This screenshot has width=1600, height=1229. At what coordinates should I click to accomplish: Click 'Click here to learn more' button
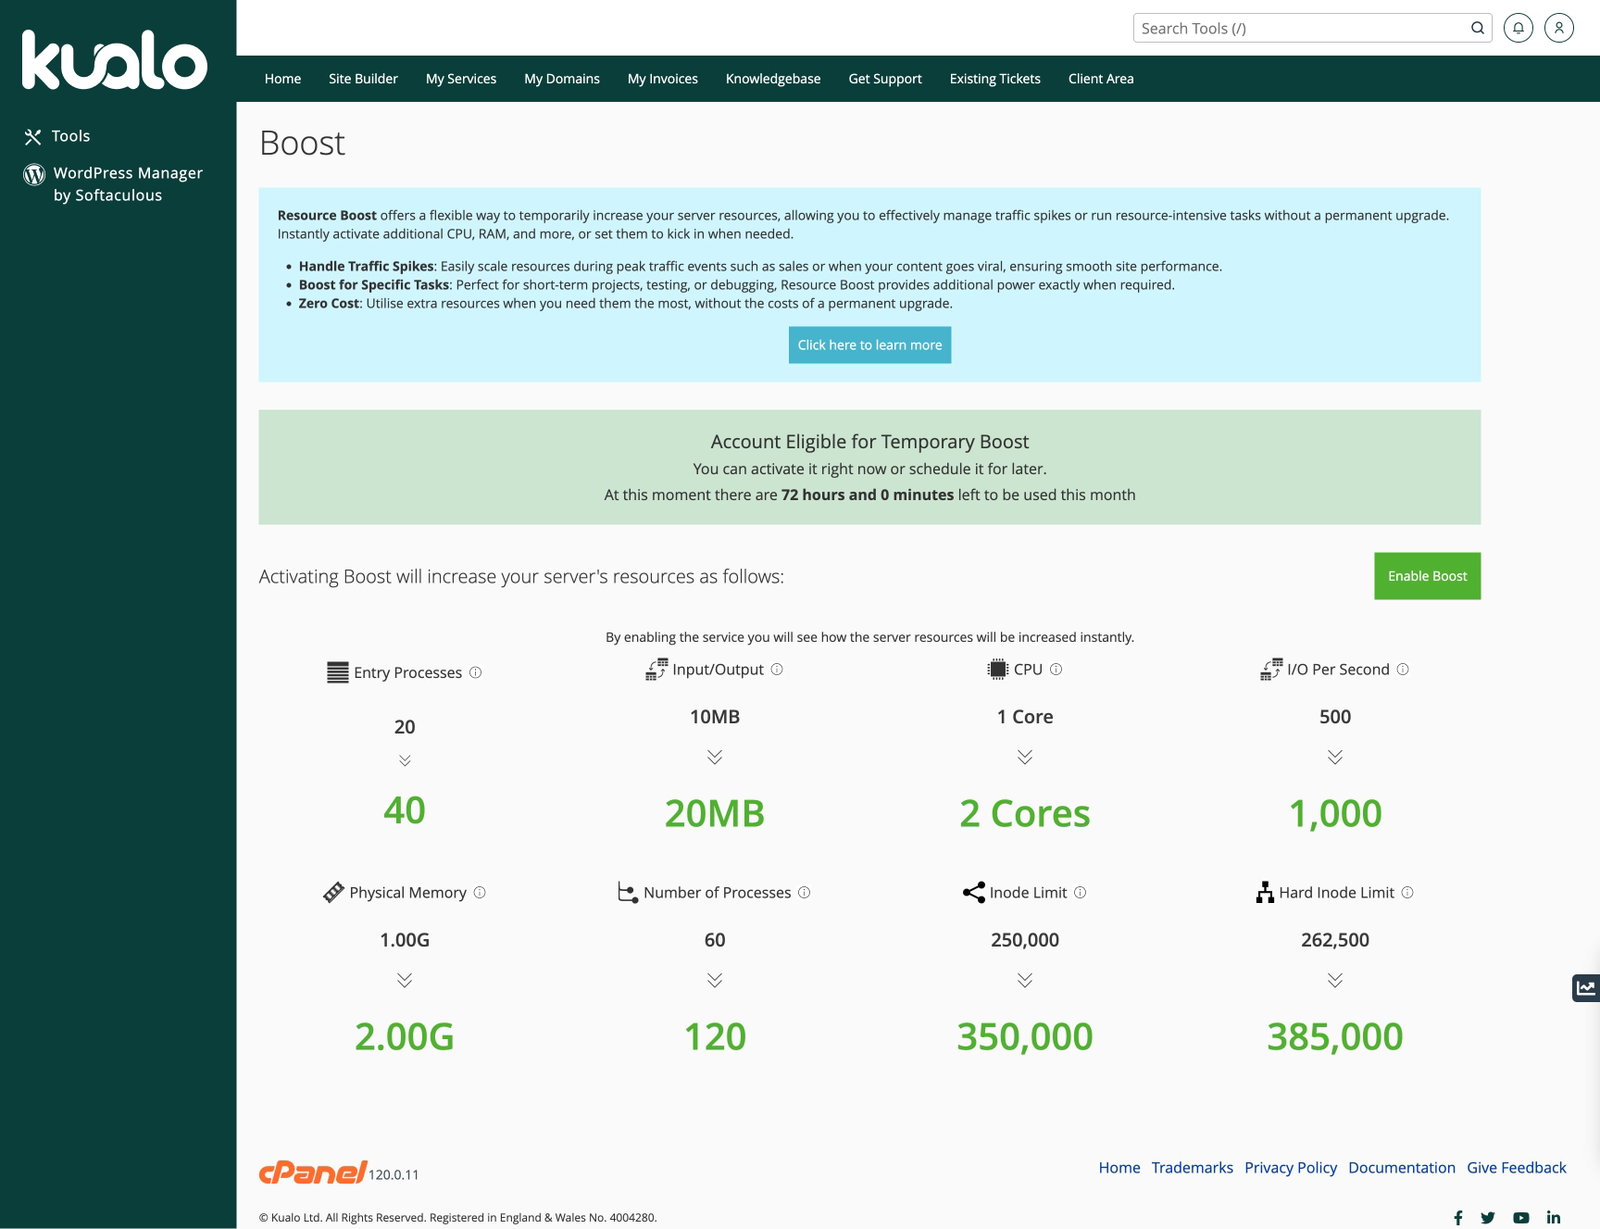870,345
